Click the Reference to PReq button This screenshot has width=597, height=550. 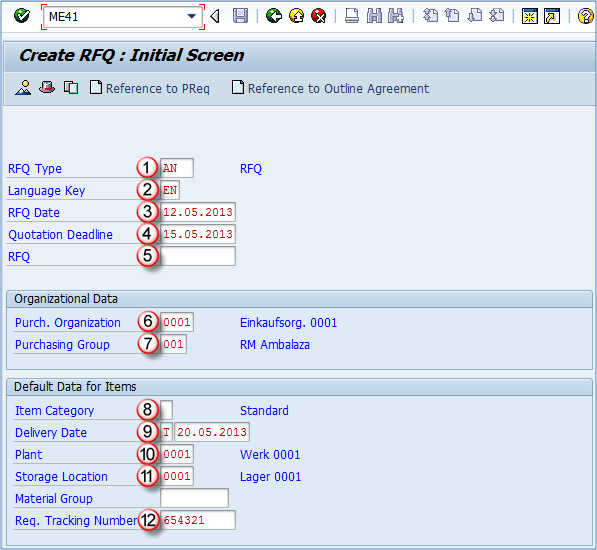150,88
